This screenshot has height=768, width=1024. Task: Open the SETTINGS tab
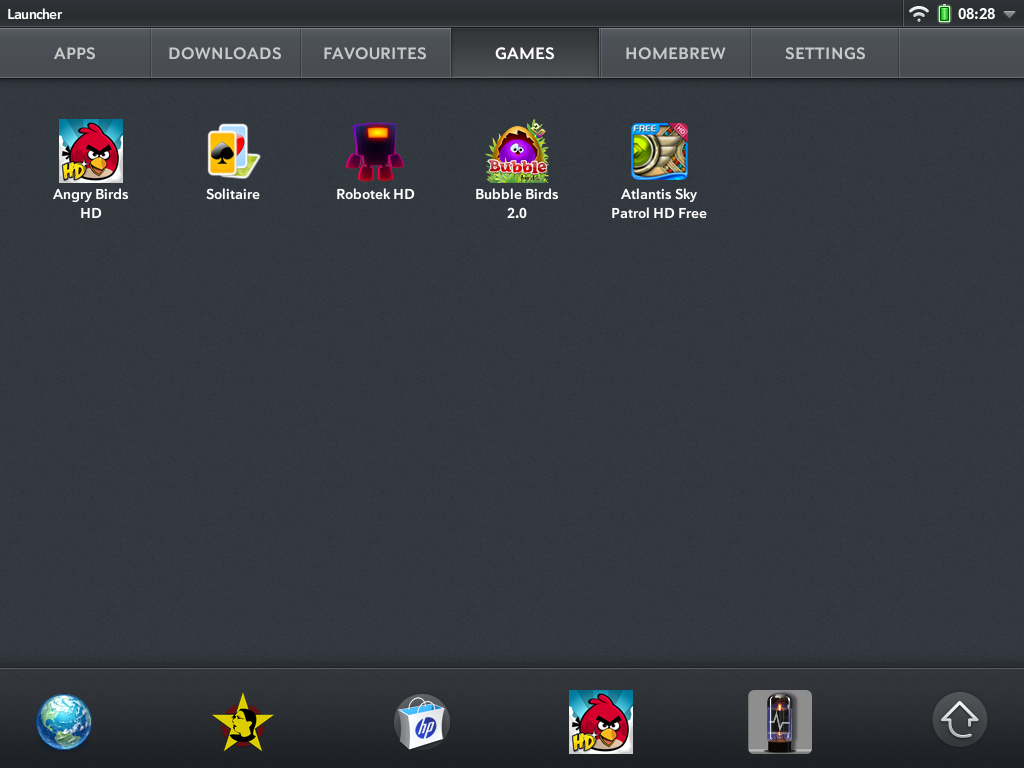click(825, 54)
